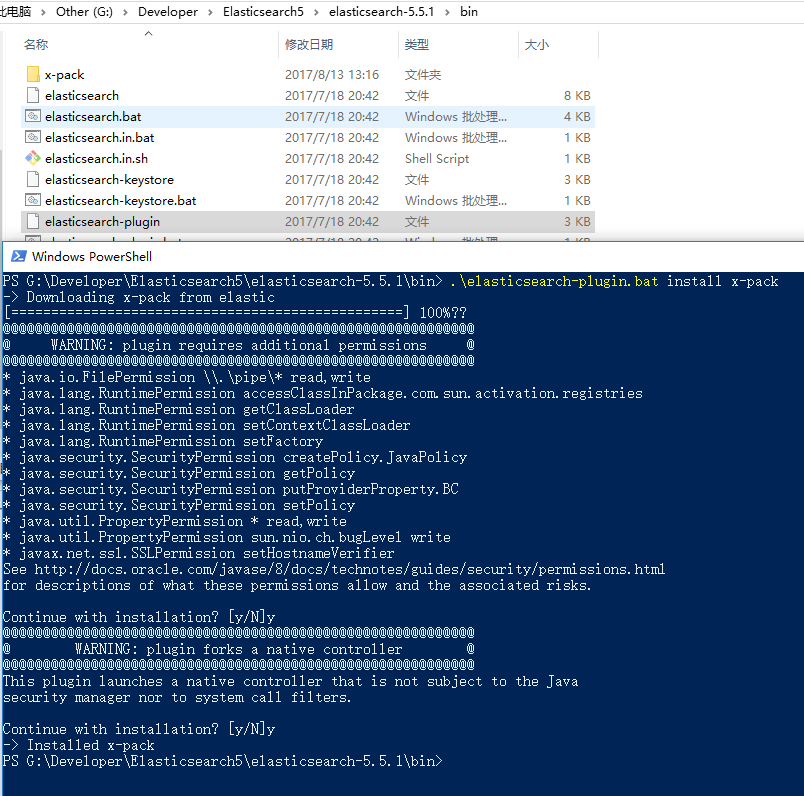Image resolution: width=804 pixels, height=796 pixels.
Task: Click the java.io.FilePermission pipe line
Action: pos(187,377)
